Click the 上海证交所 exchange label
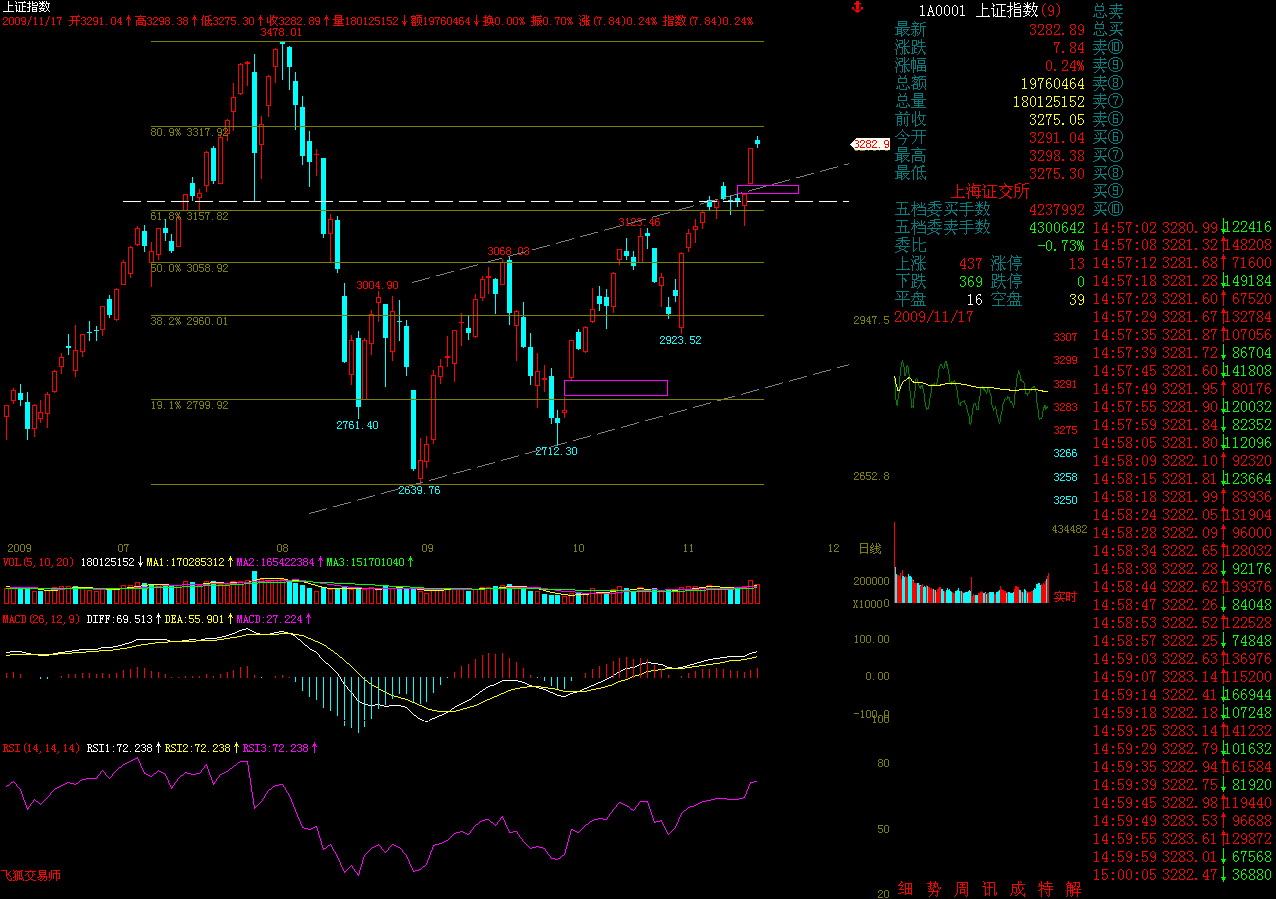The image size is (1276, 899). click(x=990, y=191)
